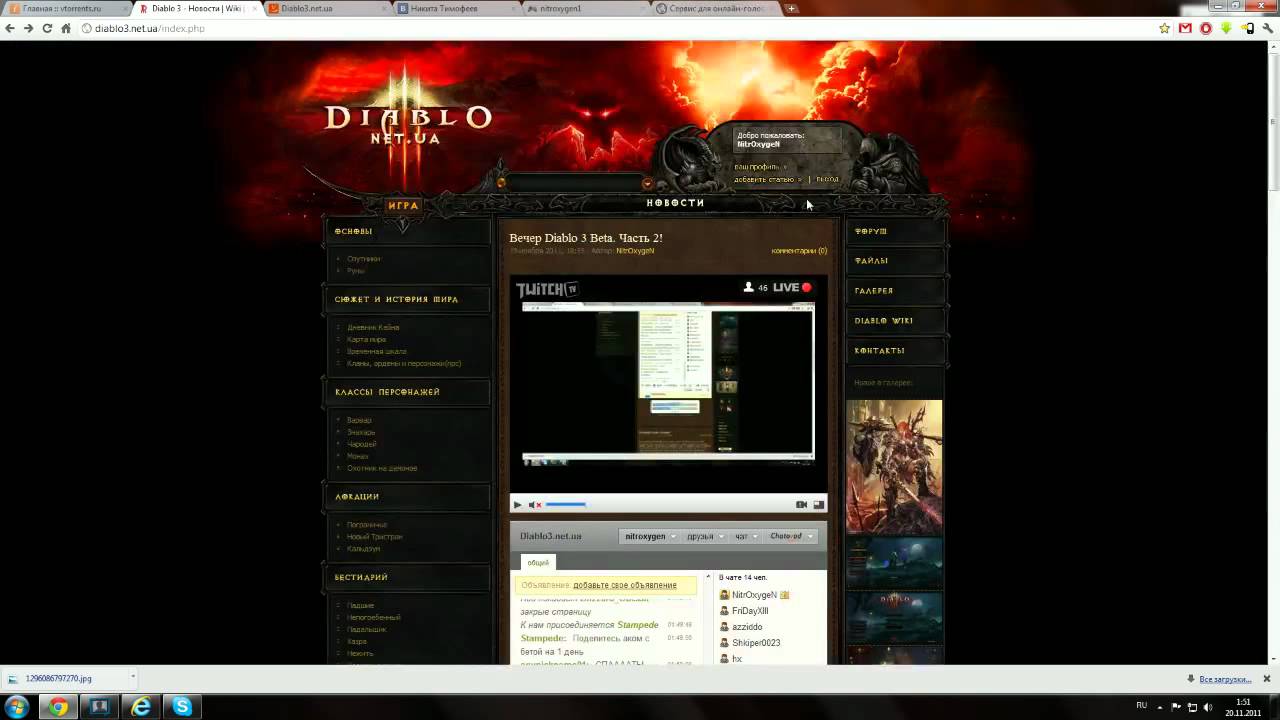Screen dimensions: 1280x720
Task: Click author NitrOxygeN under article title
Action: [635, 251]
